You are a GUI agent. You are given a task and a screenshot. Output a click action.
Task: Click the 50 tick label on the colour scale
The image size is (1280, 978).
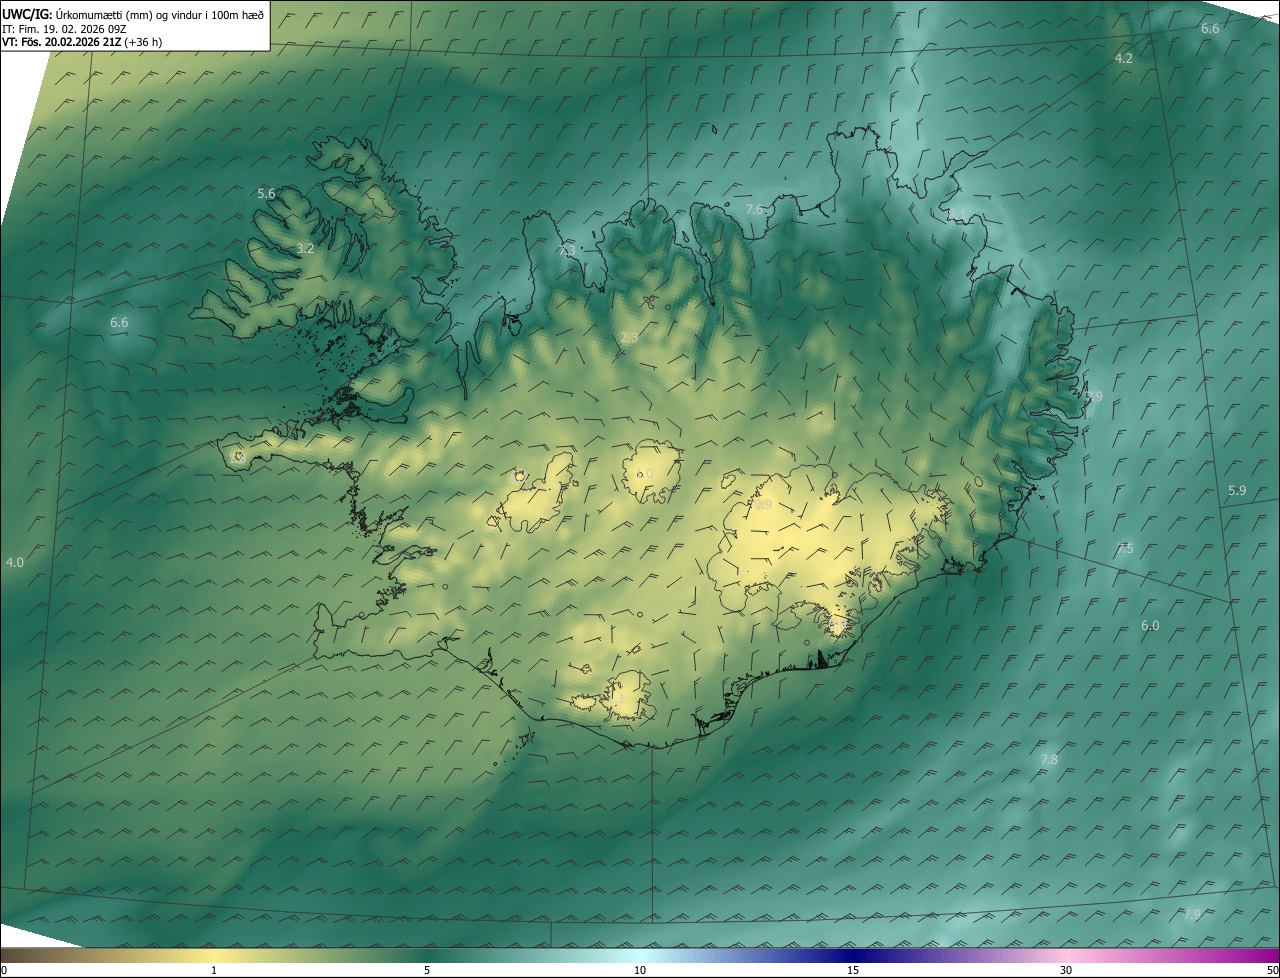[1272, 970]
